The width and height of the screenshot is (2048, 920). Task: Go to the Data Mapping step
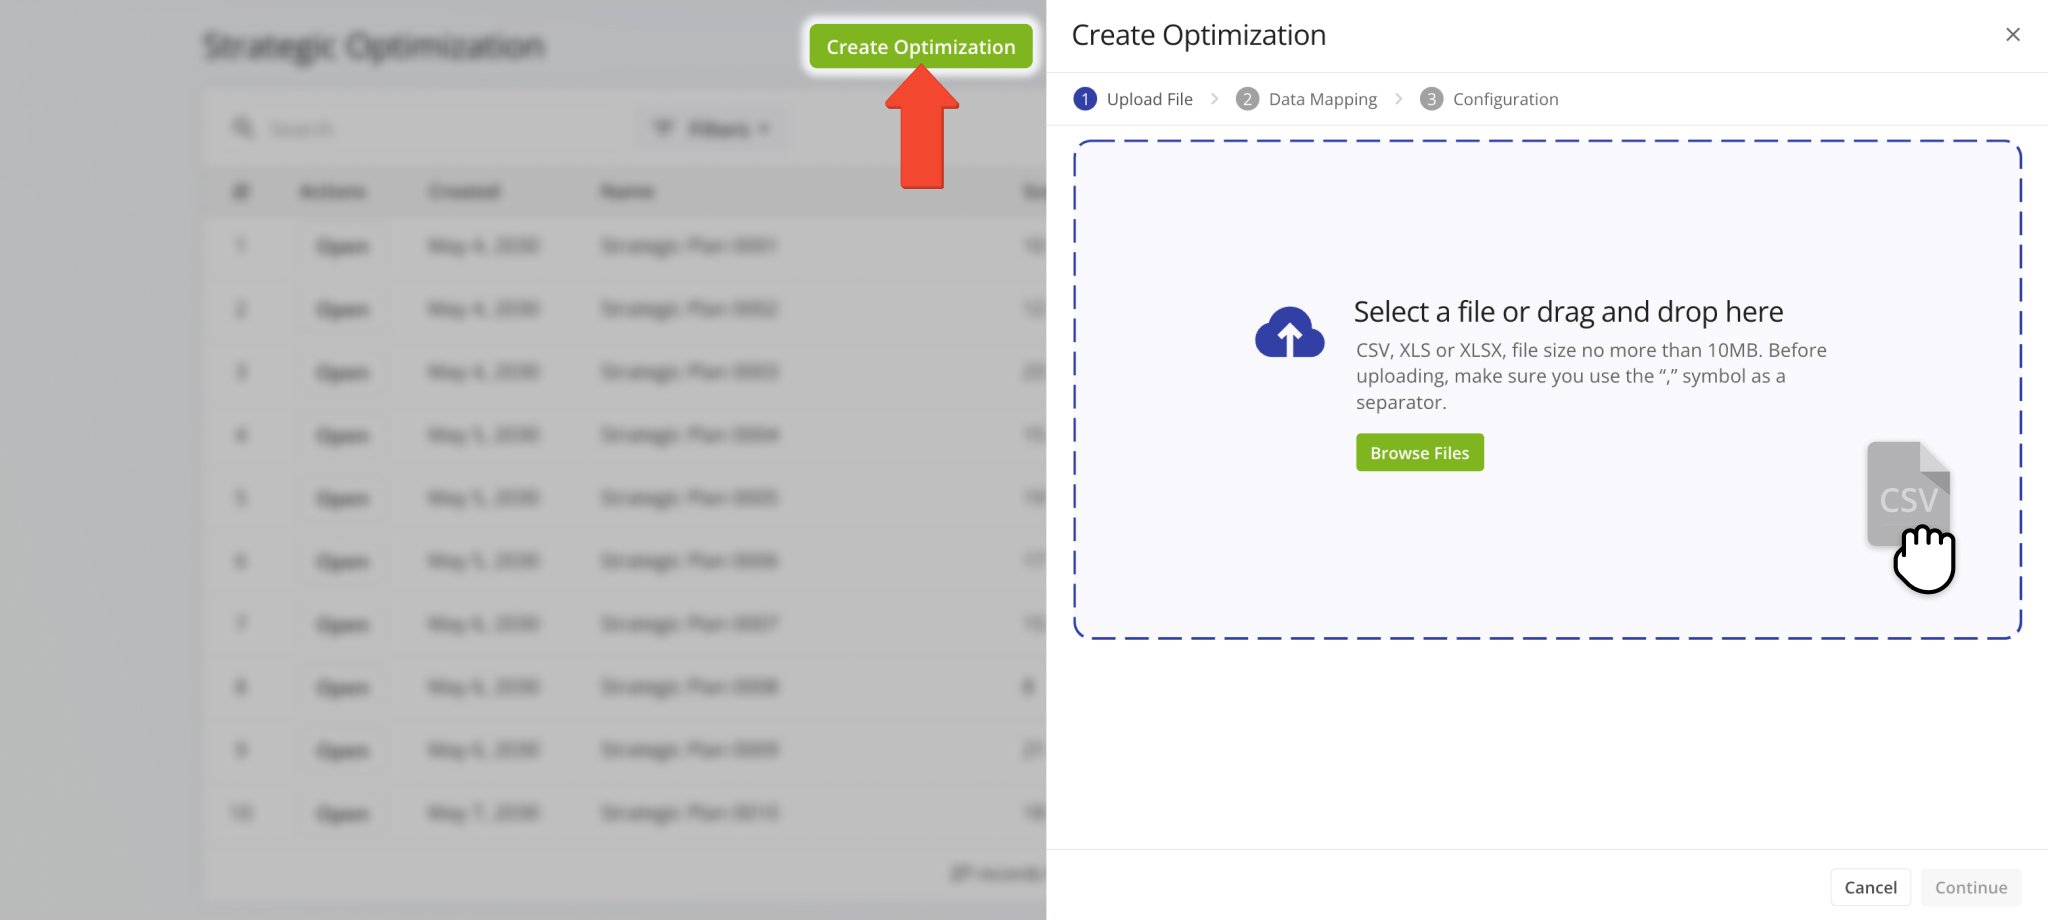pos(1306,99)
